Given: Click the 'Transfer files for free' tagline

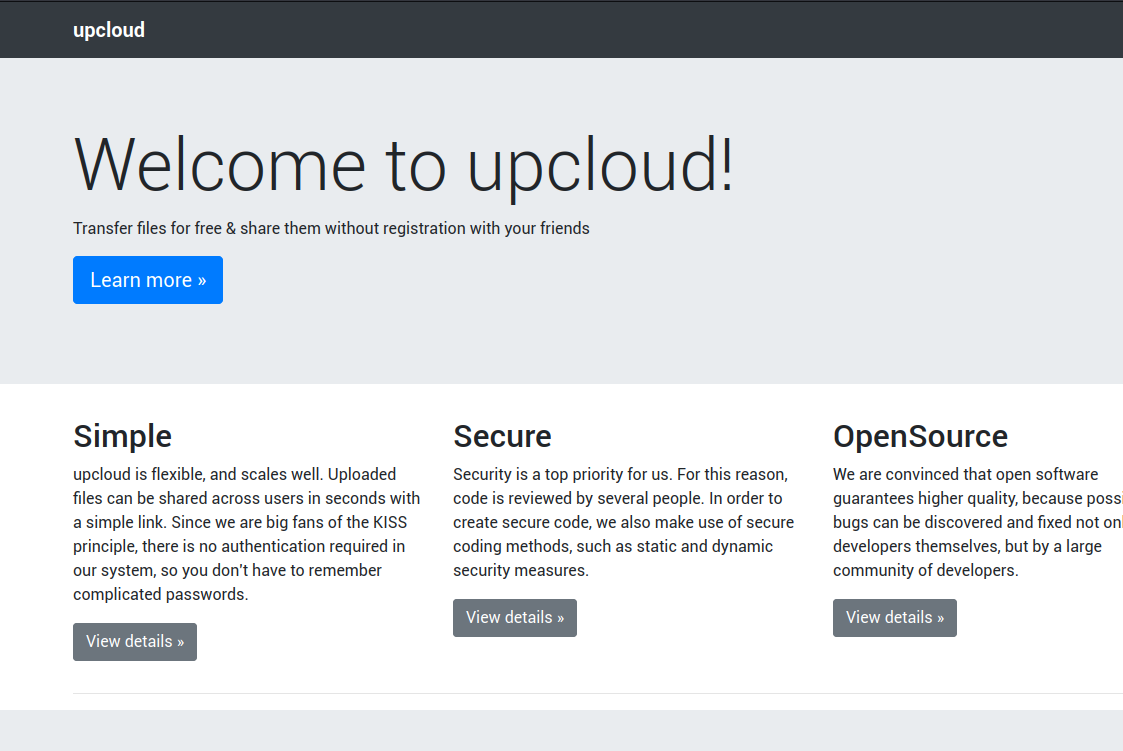Looking at the screenshot, I should coord(332,228).
